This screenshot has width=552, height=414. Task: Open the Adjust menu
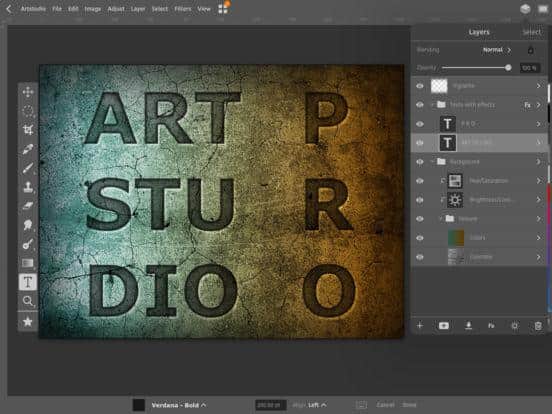(116, 9)
